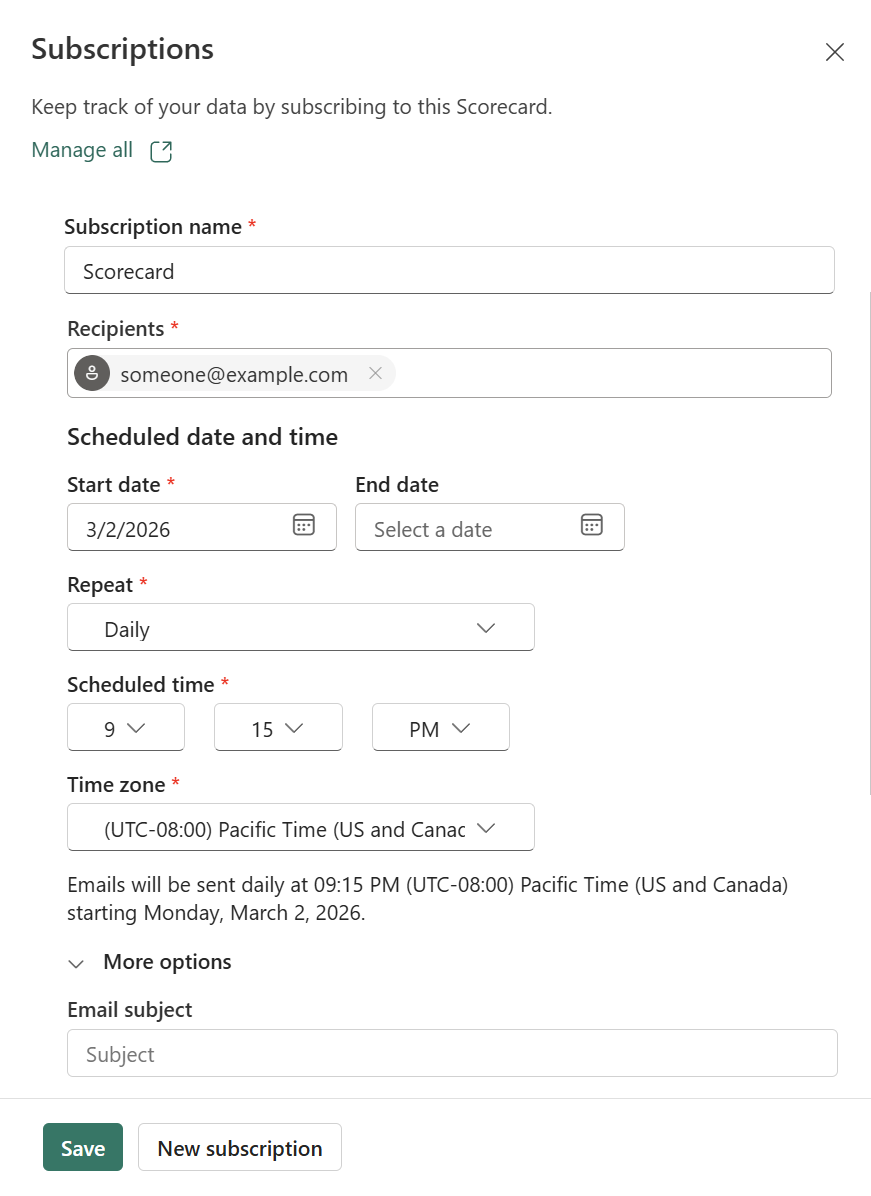Open Manage all subscriptions
Screen dimensions: 871x1196
coord(82,150)
